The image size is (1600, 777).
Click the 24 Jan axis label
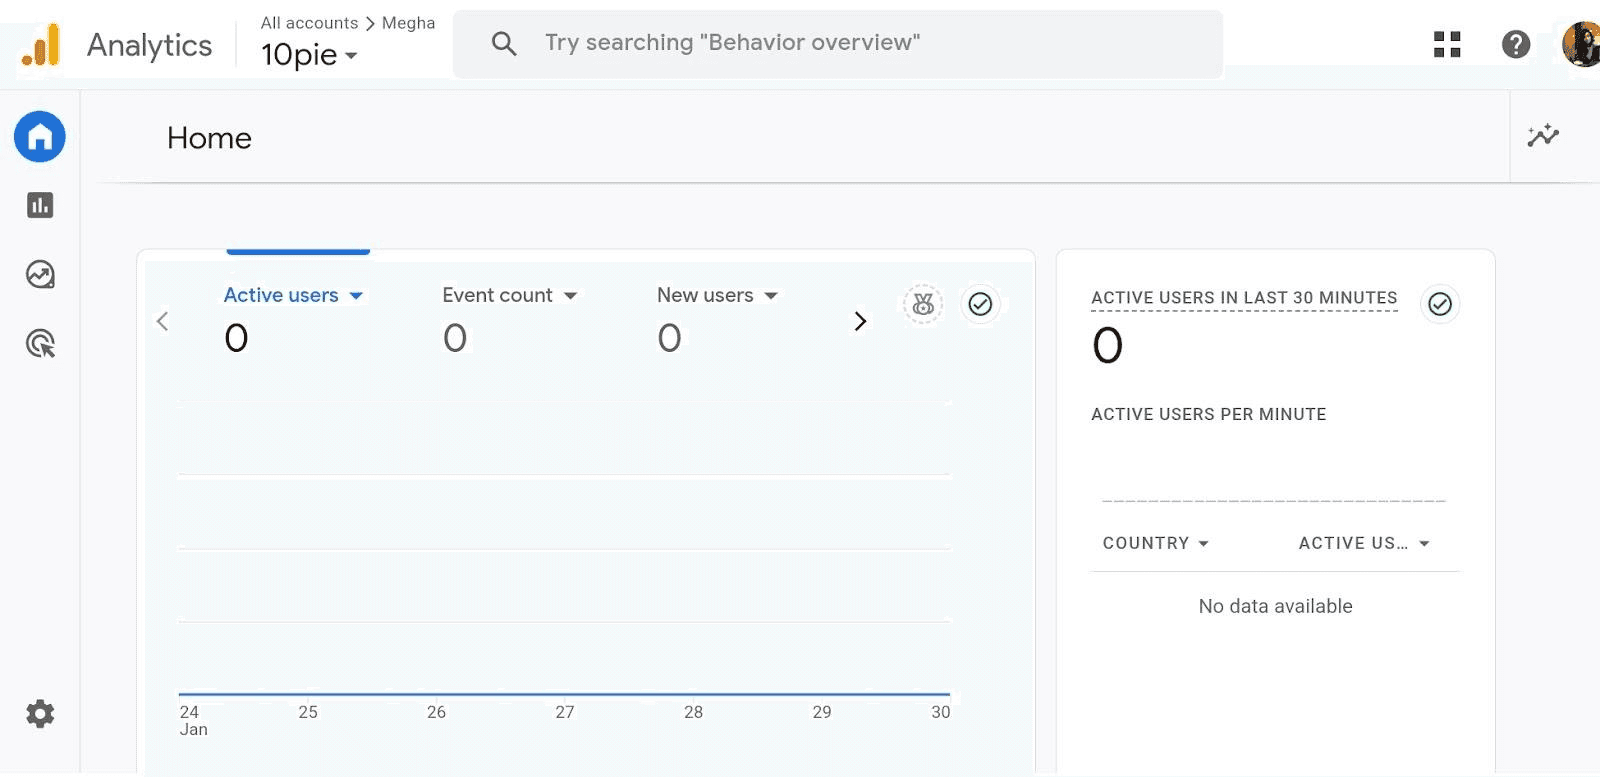[193, 720]
